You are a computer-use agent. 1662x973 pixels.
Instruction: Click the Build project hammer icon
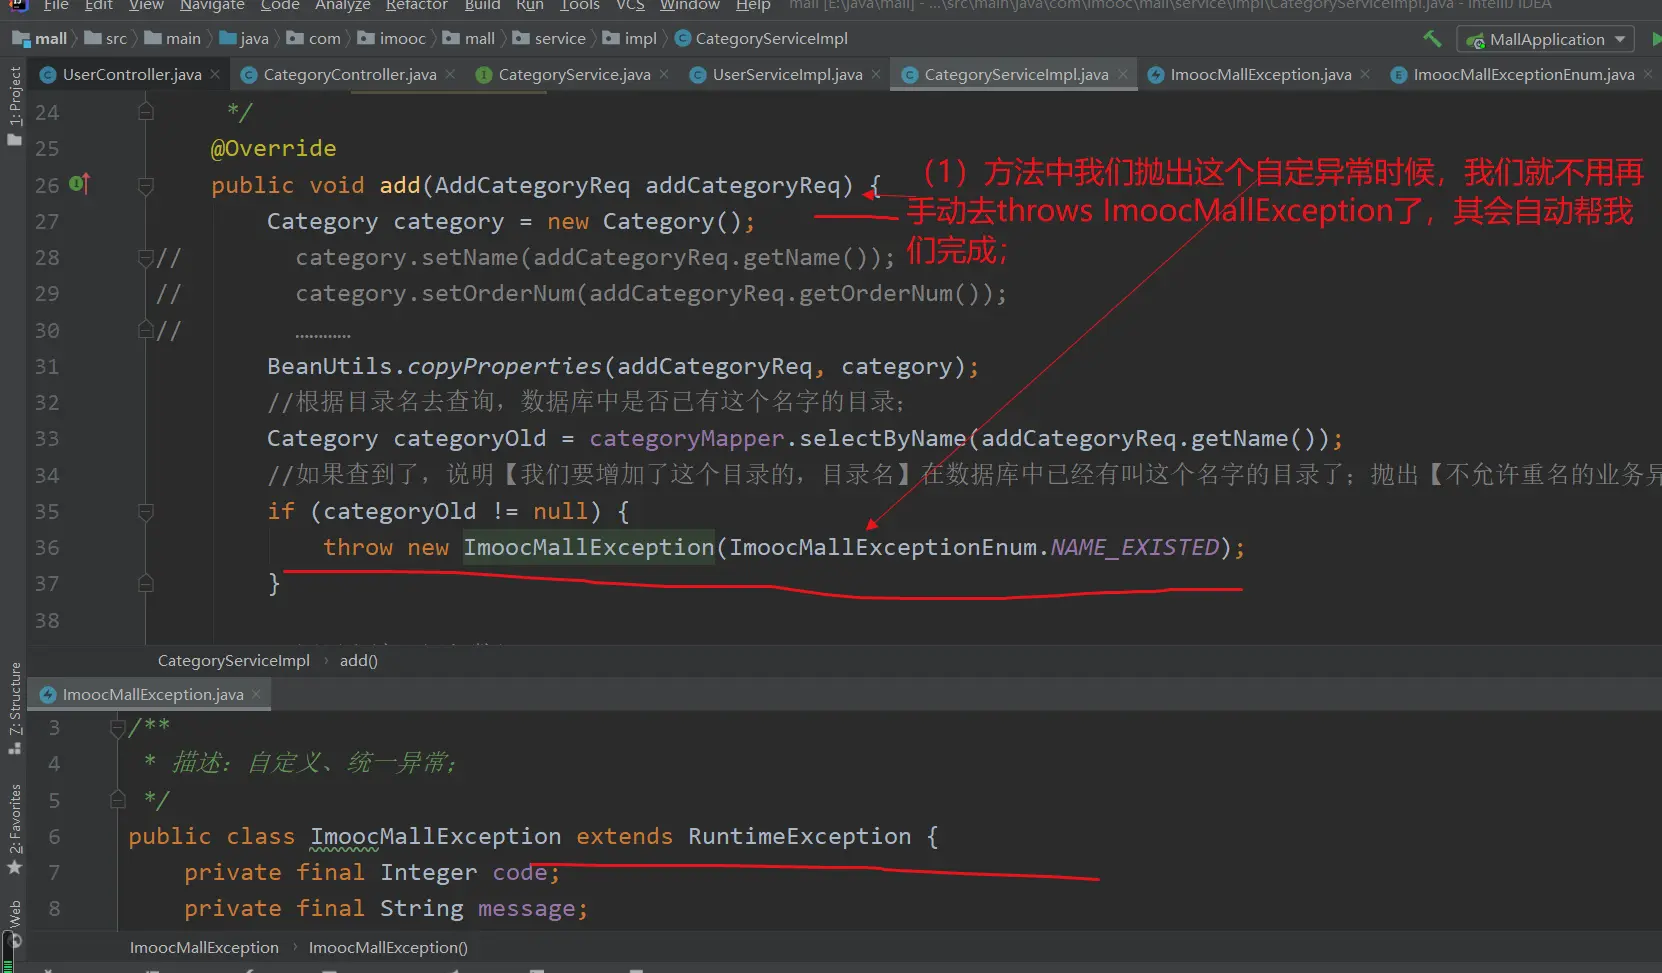coord(1432,39)
